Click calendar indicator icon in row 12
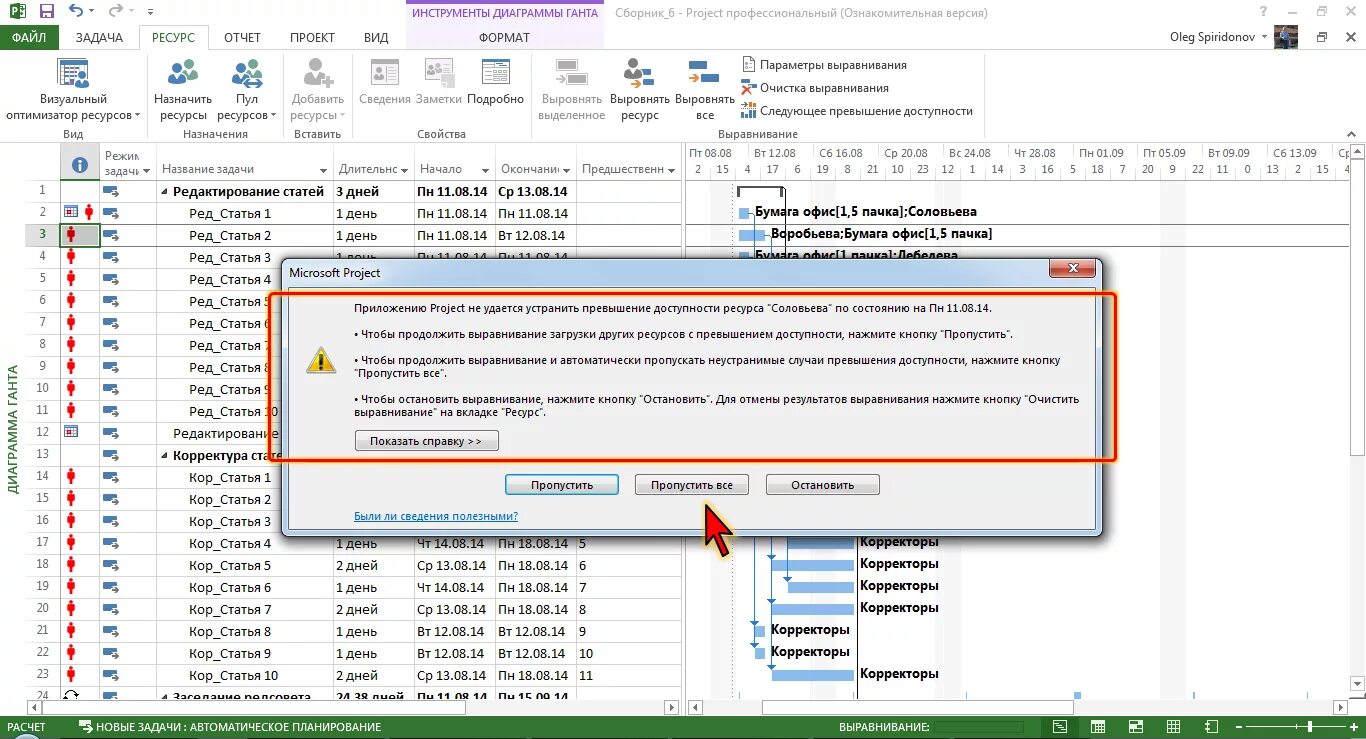This screenshot has width=1366, height=739. pos(71,431)
